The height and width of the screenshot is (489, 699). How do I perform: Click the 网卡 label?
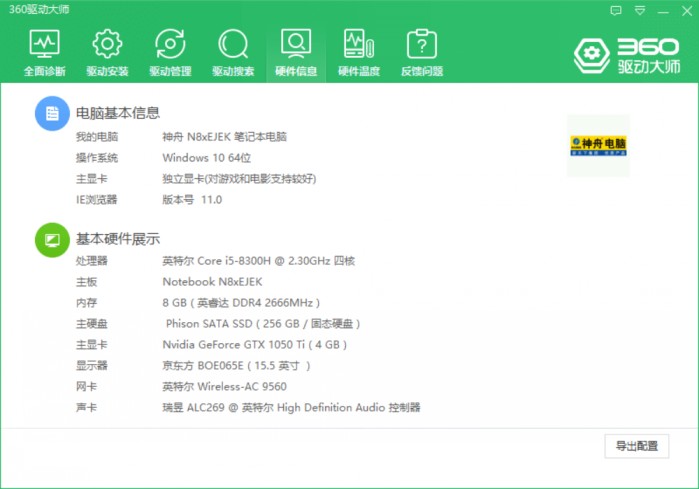point(86,386)
